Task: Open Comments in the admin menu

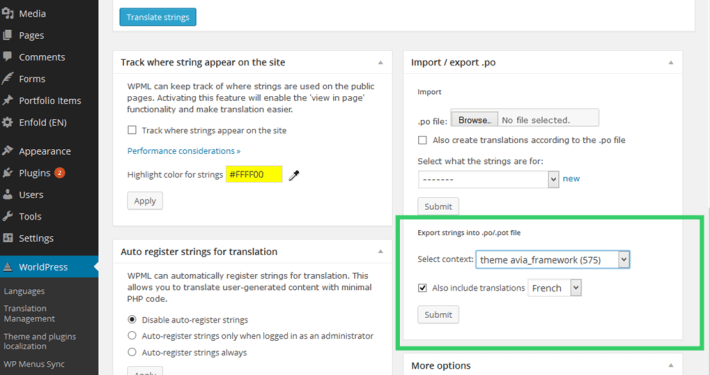Action: pos(42,57)
